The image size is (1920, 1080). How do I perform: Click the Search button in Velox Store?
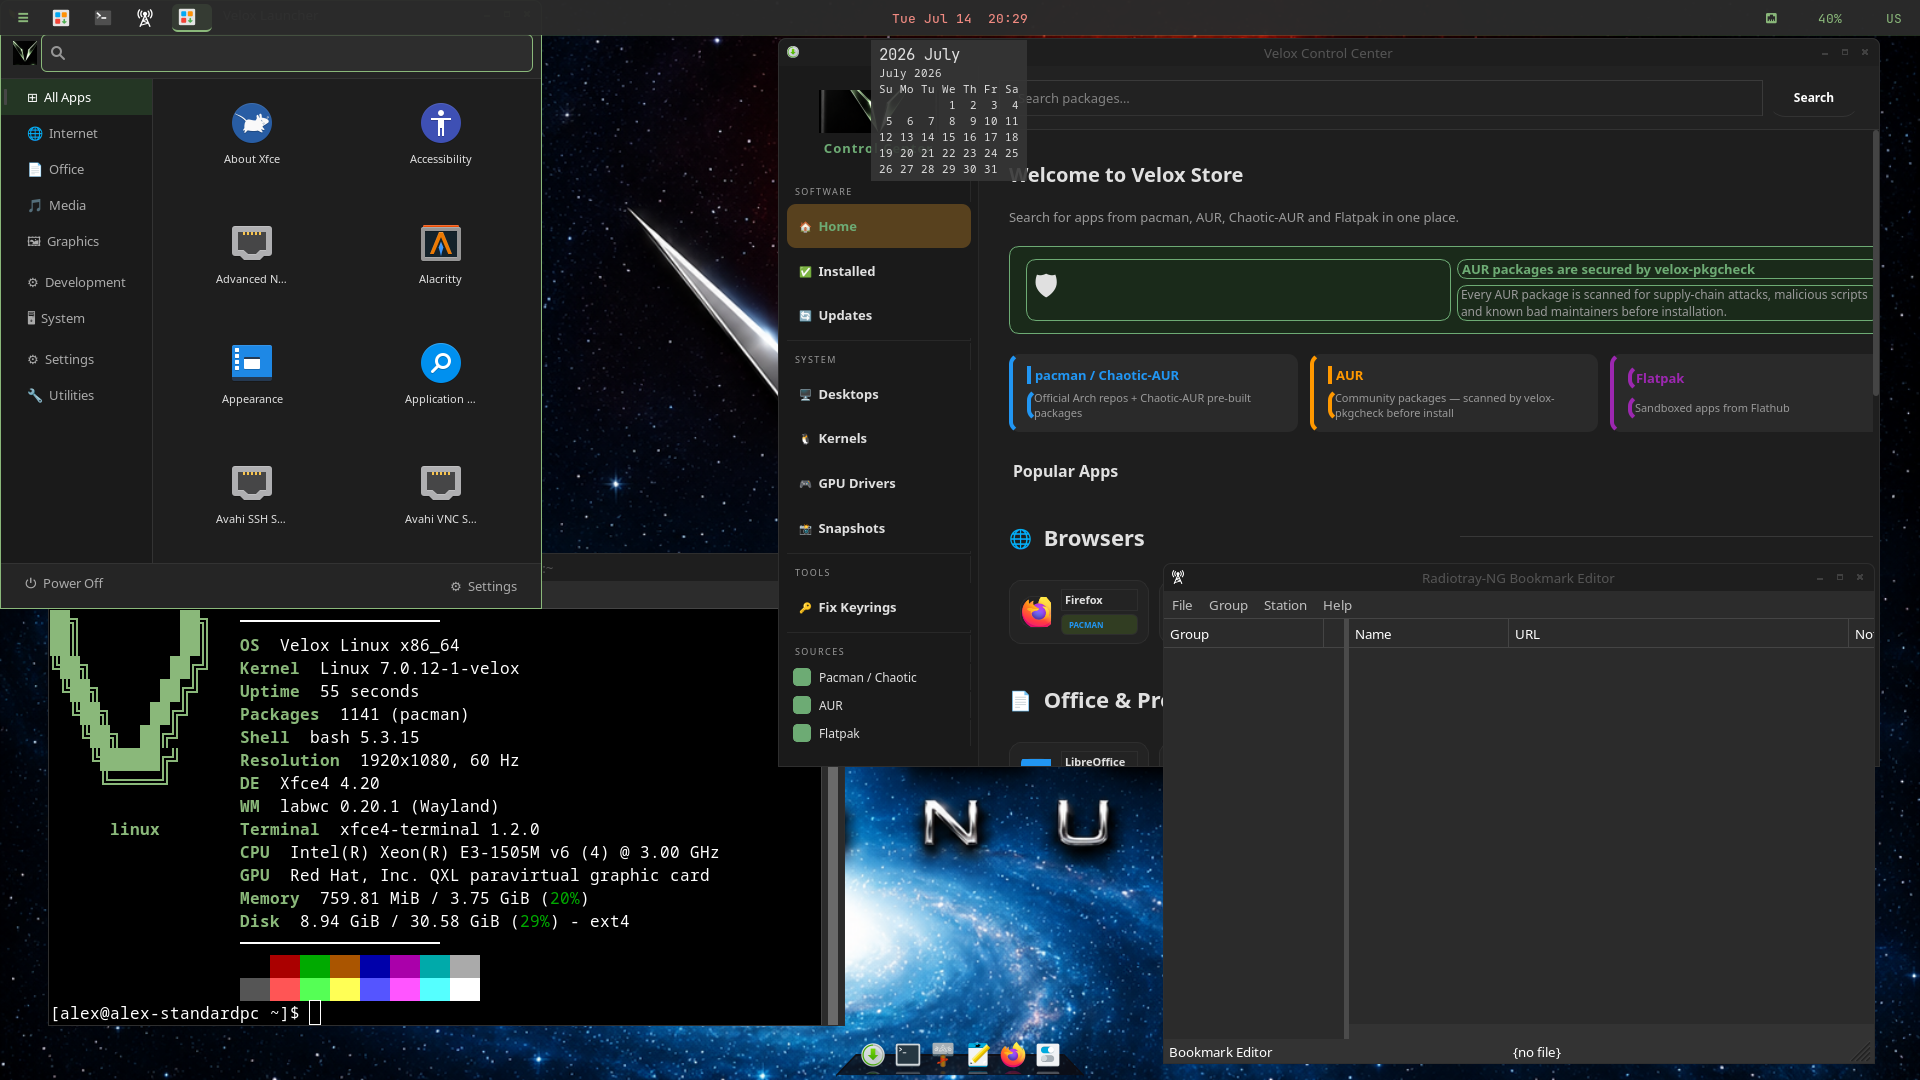click(1813, 97)
